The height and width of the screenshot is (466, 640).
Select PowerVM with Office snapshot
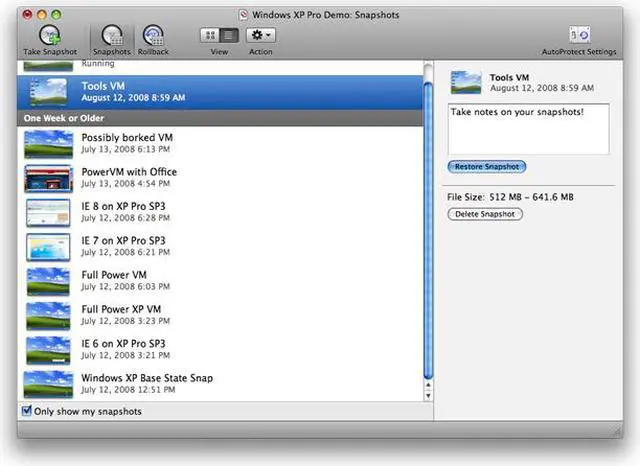point(220,178)
